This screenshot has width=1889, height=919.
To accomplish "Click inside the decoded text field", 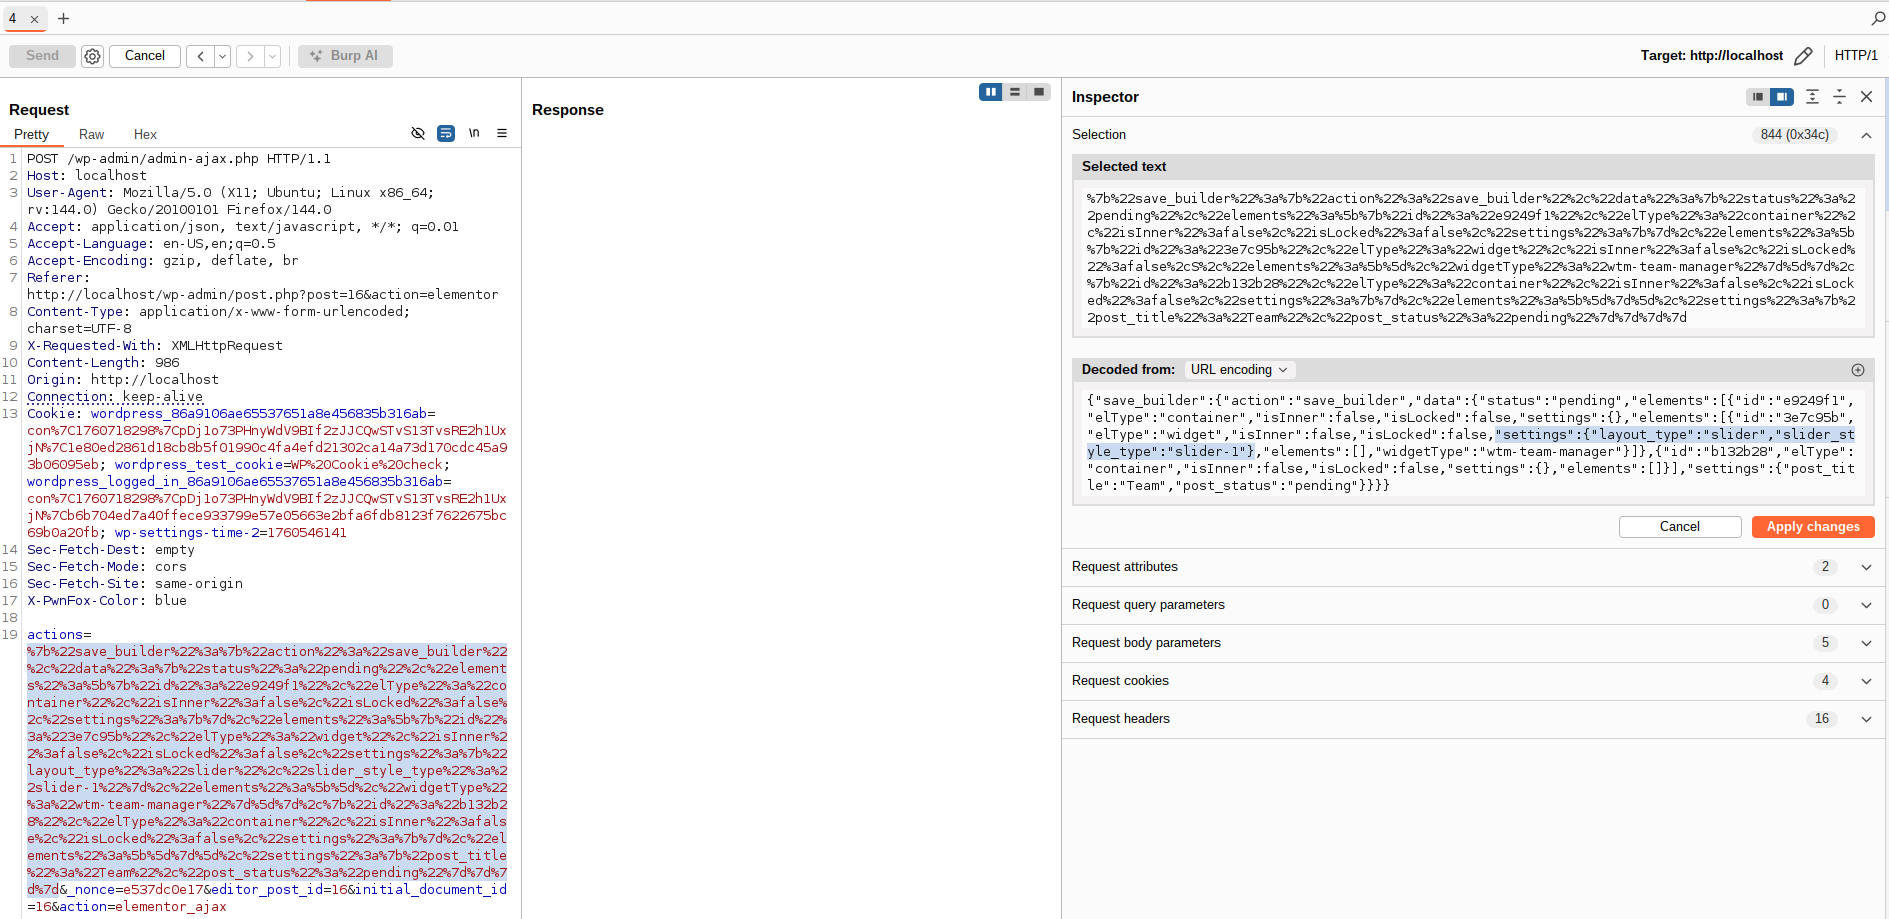I will coord(1470,443).
